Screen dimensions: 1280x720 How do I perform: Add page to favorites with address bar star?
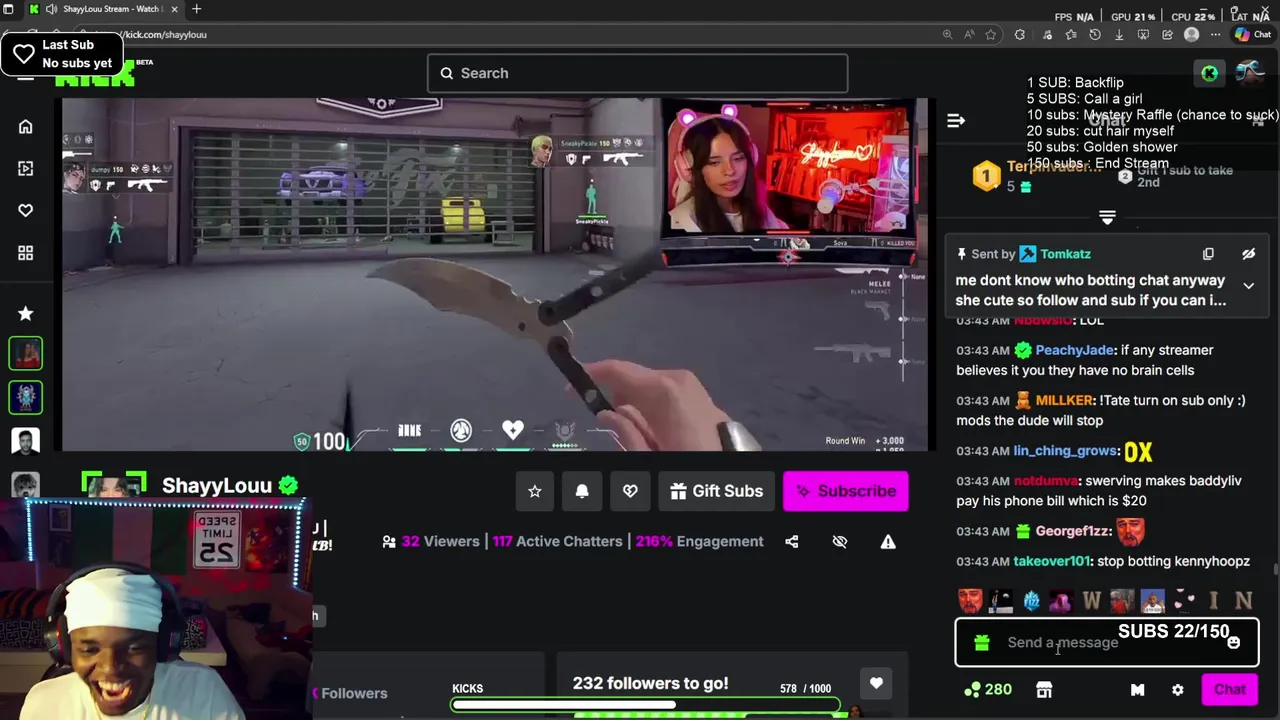tap(991, 34)
